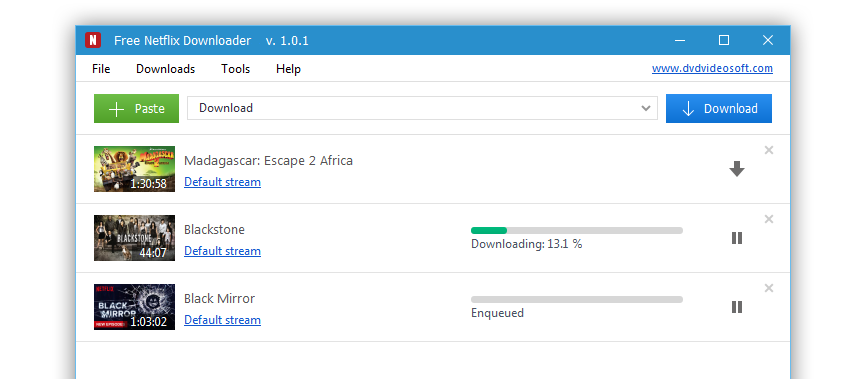This screenshot has height=379, width=866.
Task: Pause the Black Mirror queued download
Action: click(x=737, y=307)
